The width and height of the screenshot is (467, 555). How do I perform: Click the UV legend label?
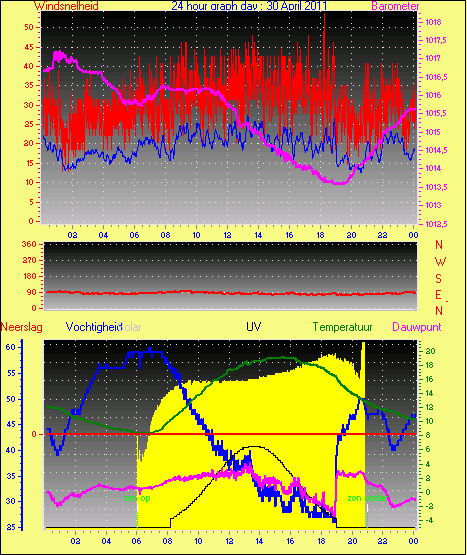pos(254,326)
